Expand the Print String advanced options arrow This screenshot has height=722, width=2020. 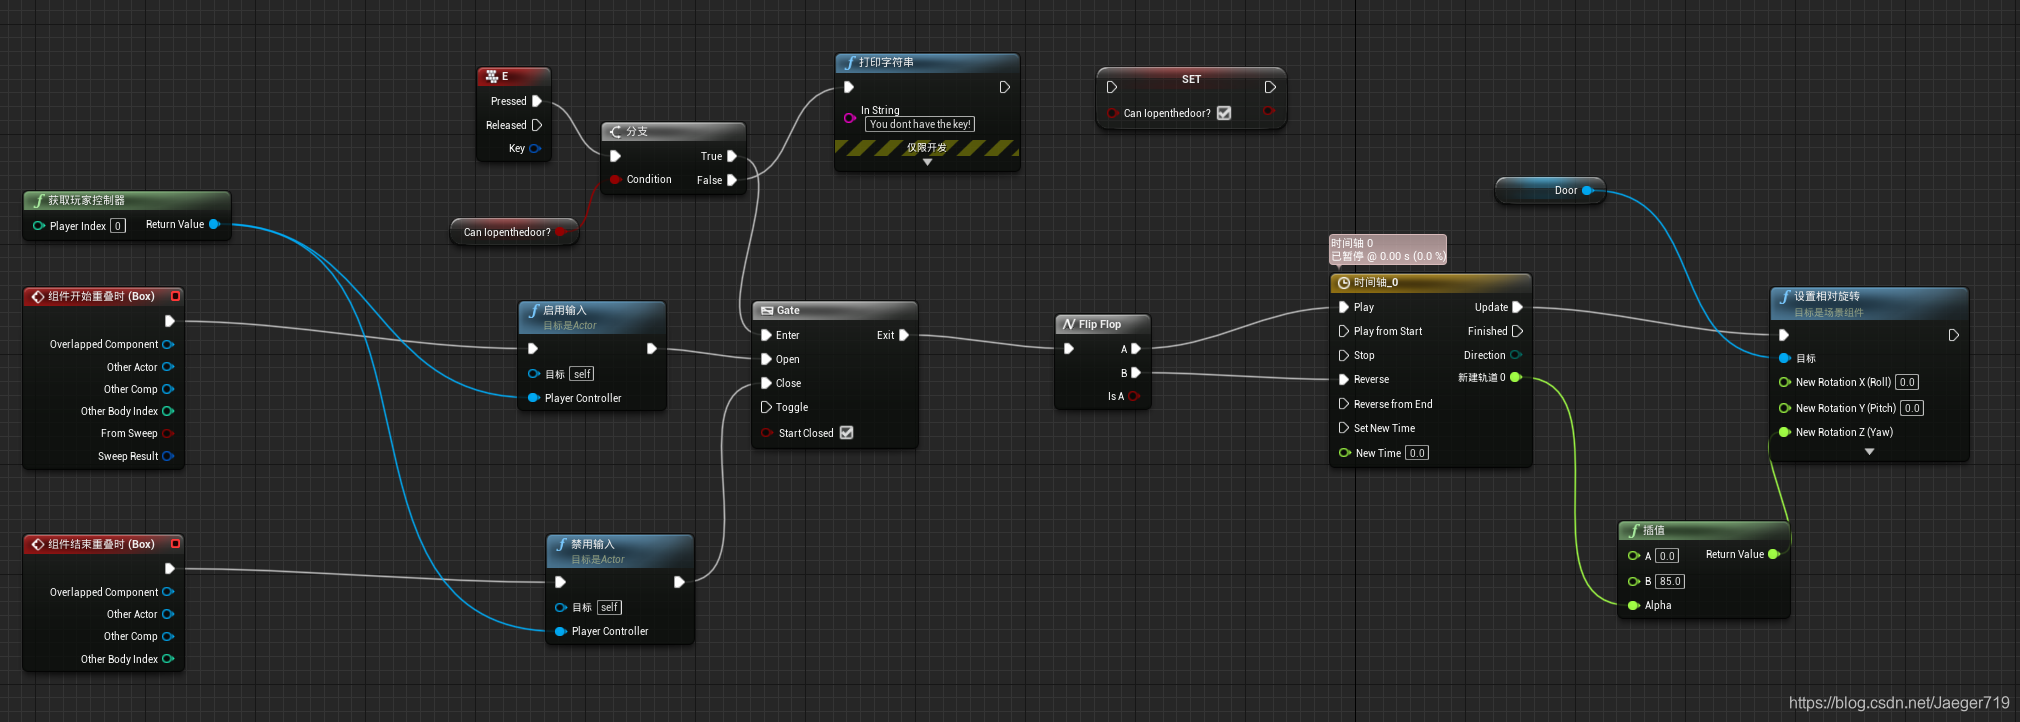[927, 162]
